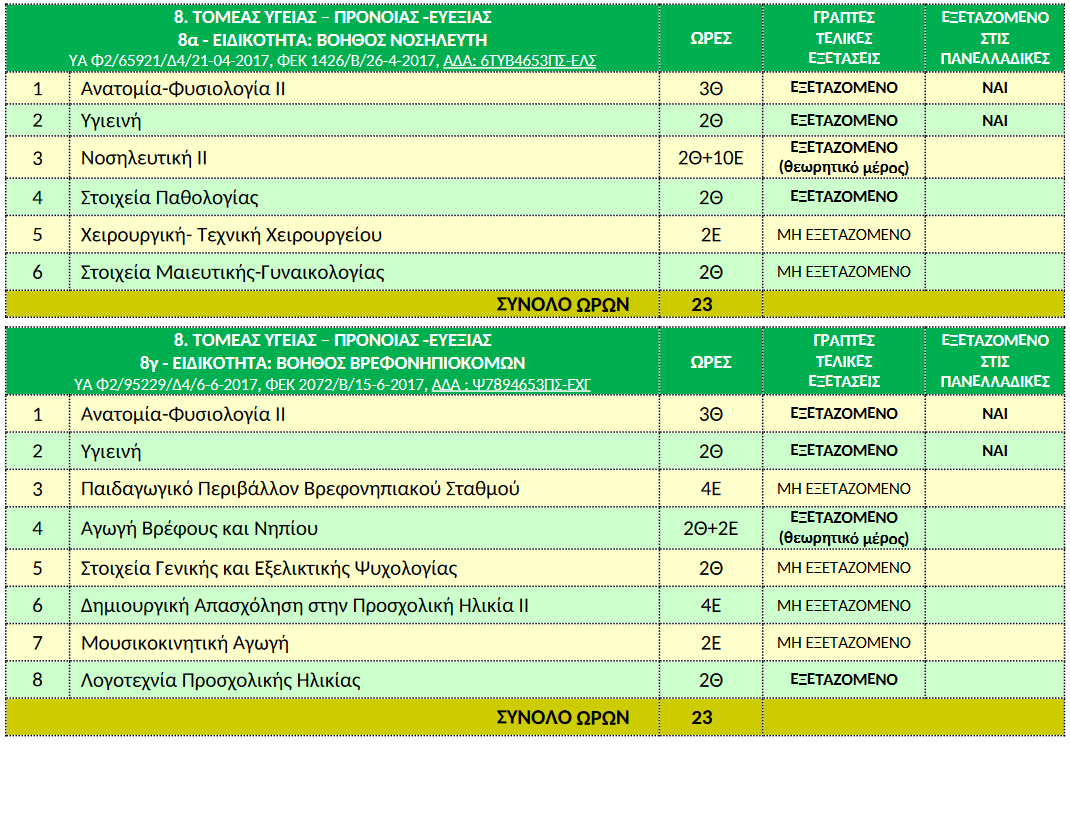The height and width of the screenshot is (830, 1070).
Task: Click the 2Θ+10Ε hours cell
Action: point(710,158)
